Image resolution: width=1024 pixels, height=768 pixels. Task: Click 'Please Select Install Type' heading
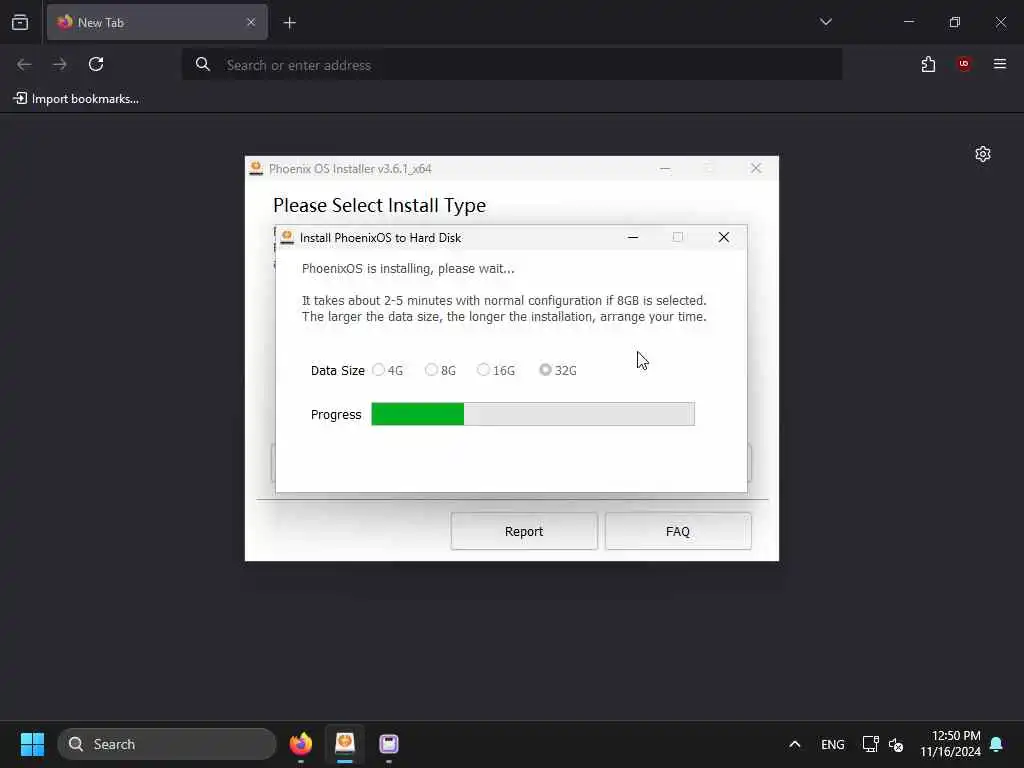(379, 205)
